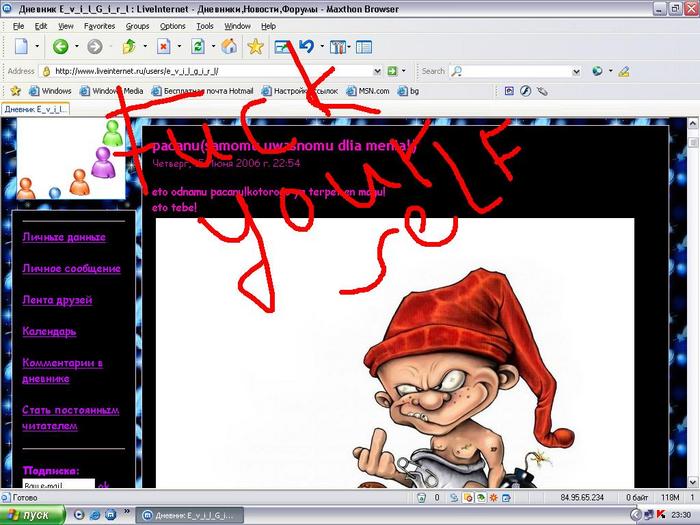Open the Tools menu
This screenshot has height=525, width=700.
coord(205,26)
